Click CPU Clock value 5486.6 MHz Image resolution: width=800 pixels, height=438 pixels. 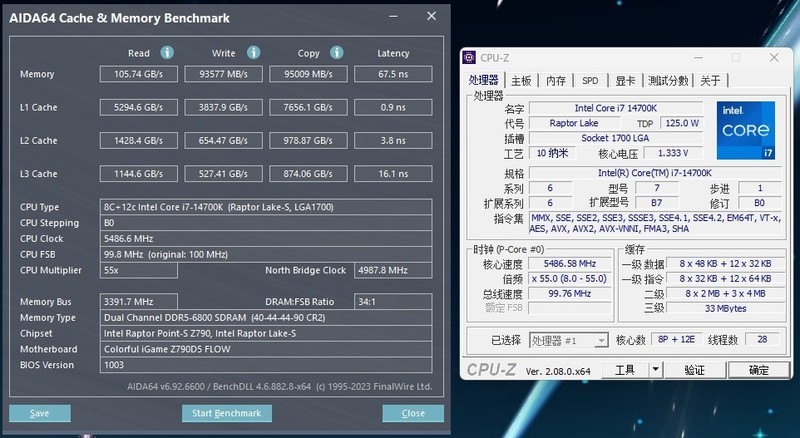click(x=266, y=238)
